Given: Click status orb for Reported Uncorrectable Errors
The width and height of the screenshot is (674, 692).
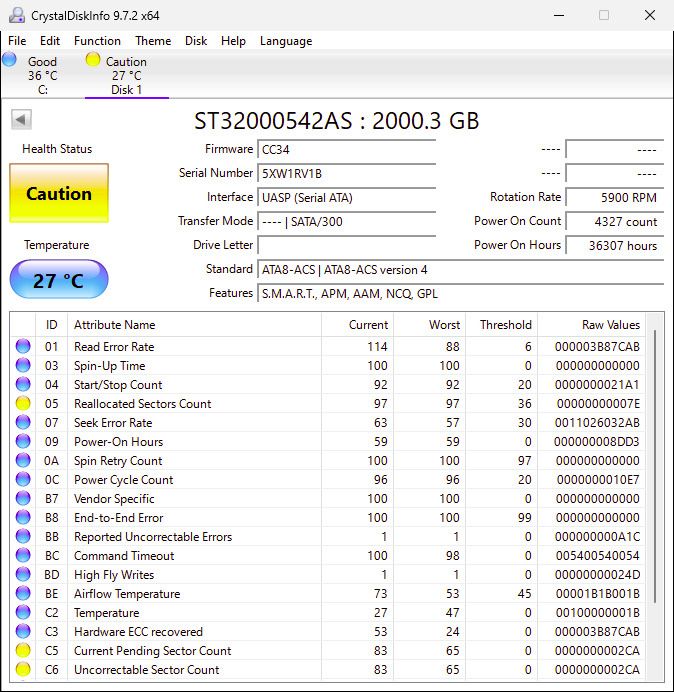Looking at the screenshot, I should 23,536.
